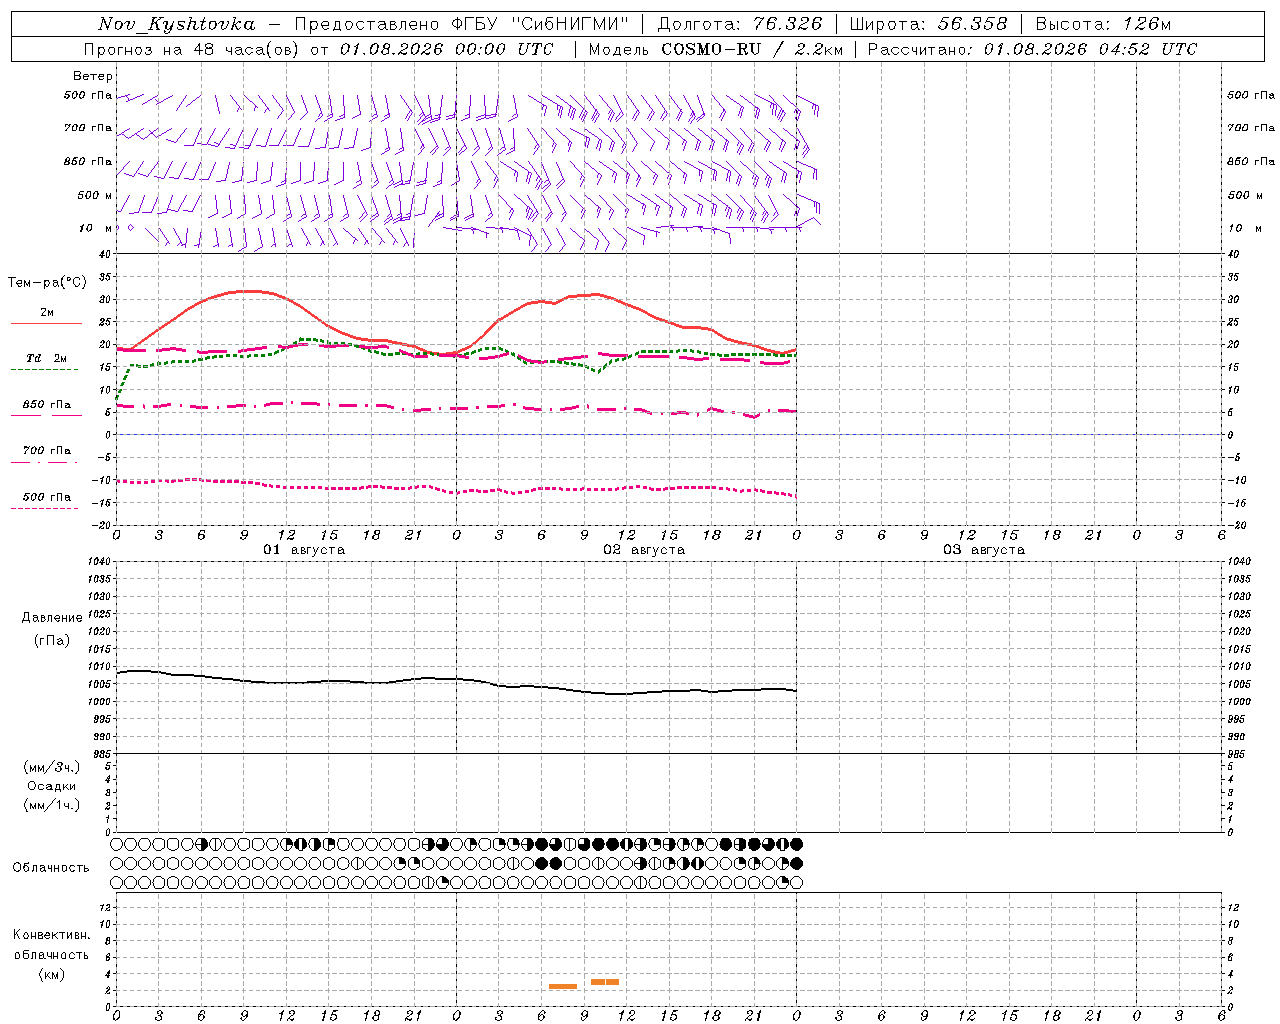The image size is (1280, 1024).
Task: Click the Высота 126м header value
Action: pyautogui.click(x=1103, y=24)
